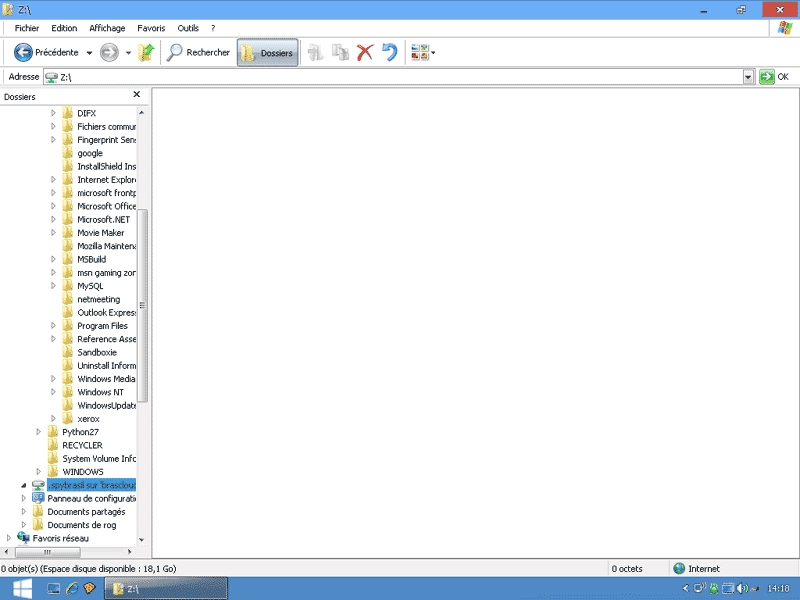
Task: Open the Précédente history dropdown arrow
Action: tap(89, 53)
